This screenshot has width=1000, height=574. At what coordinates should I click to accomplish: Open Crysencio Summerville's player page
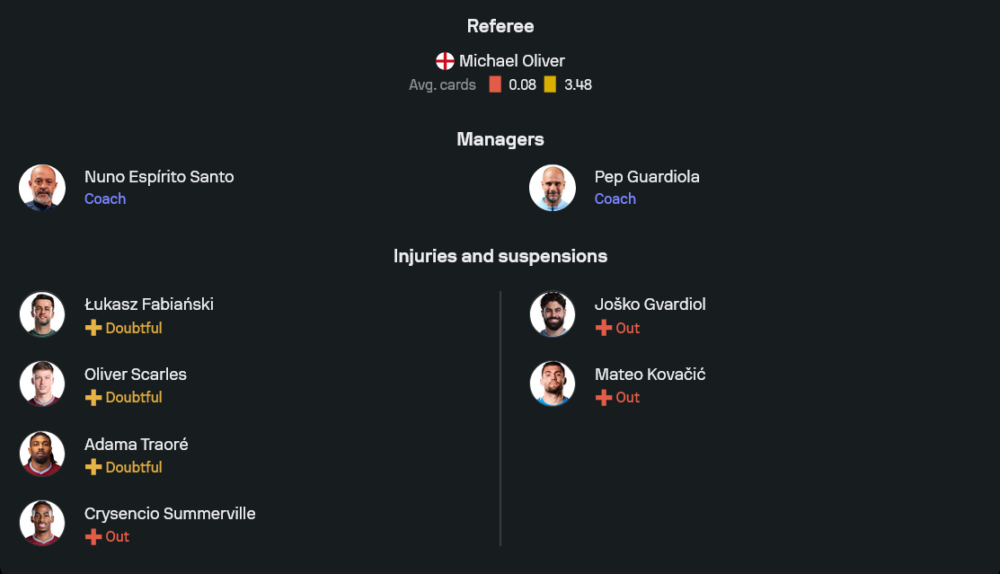170,514
